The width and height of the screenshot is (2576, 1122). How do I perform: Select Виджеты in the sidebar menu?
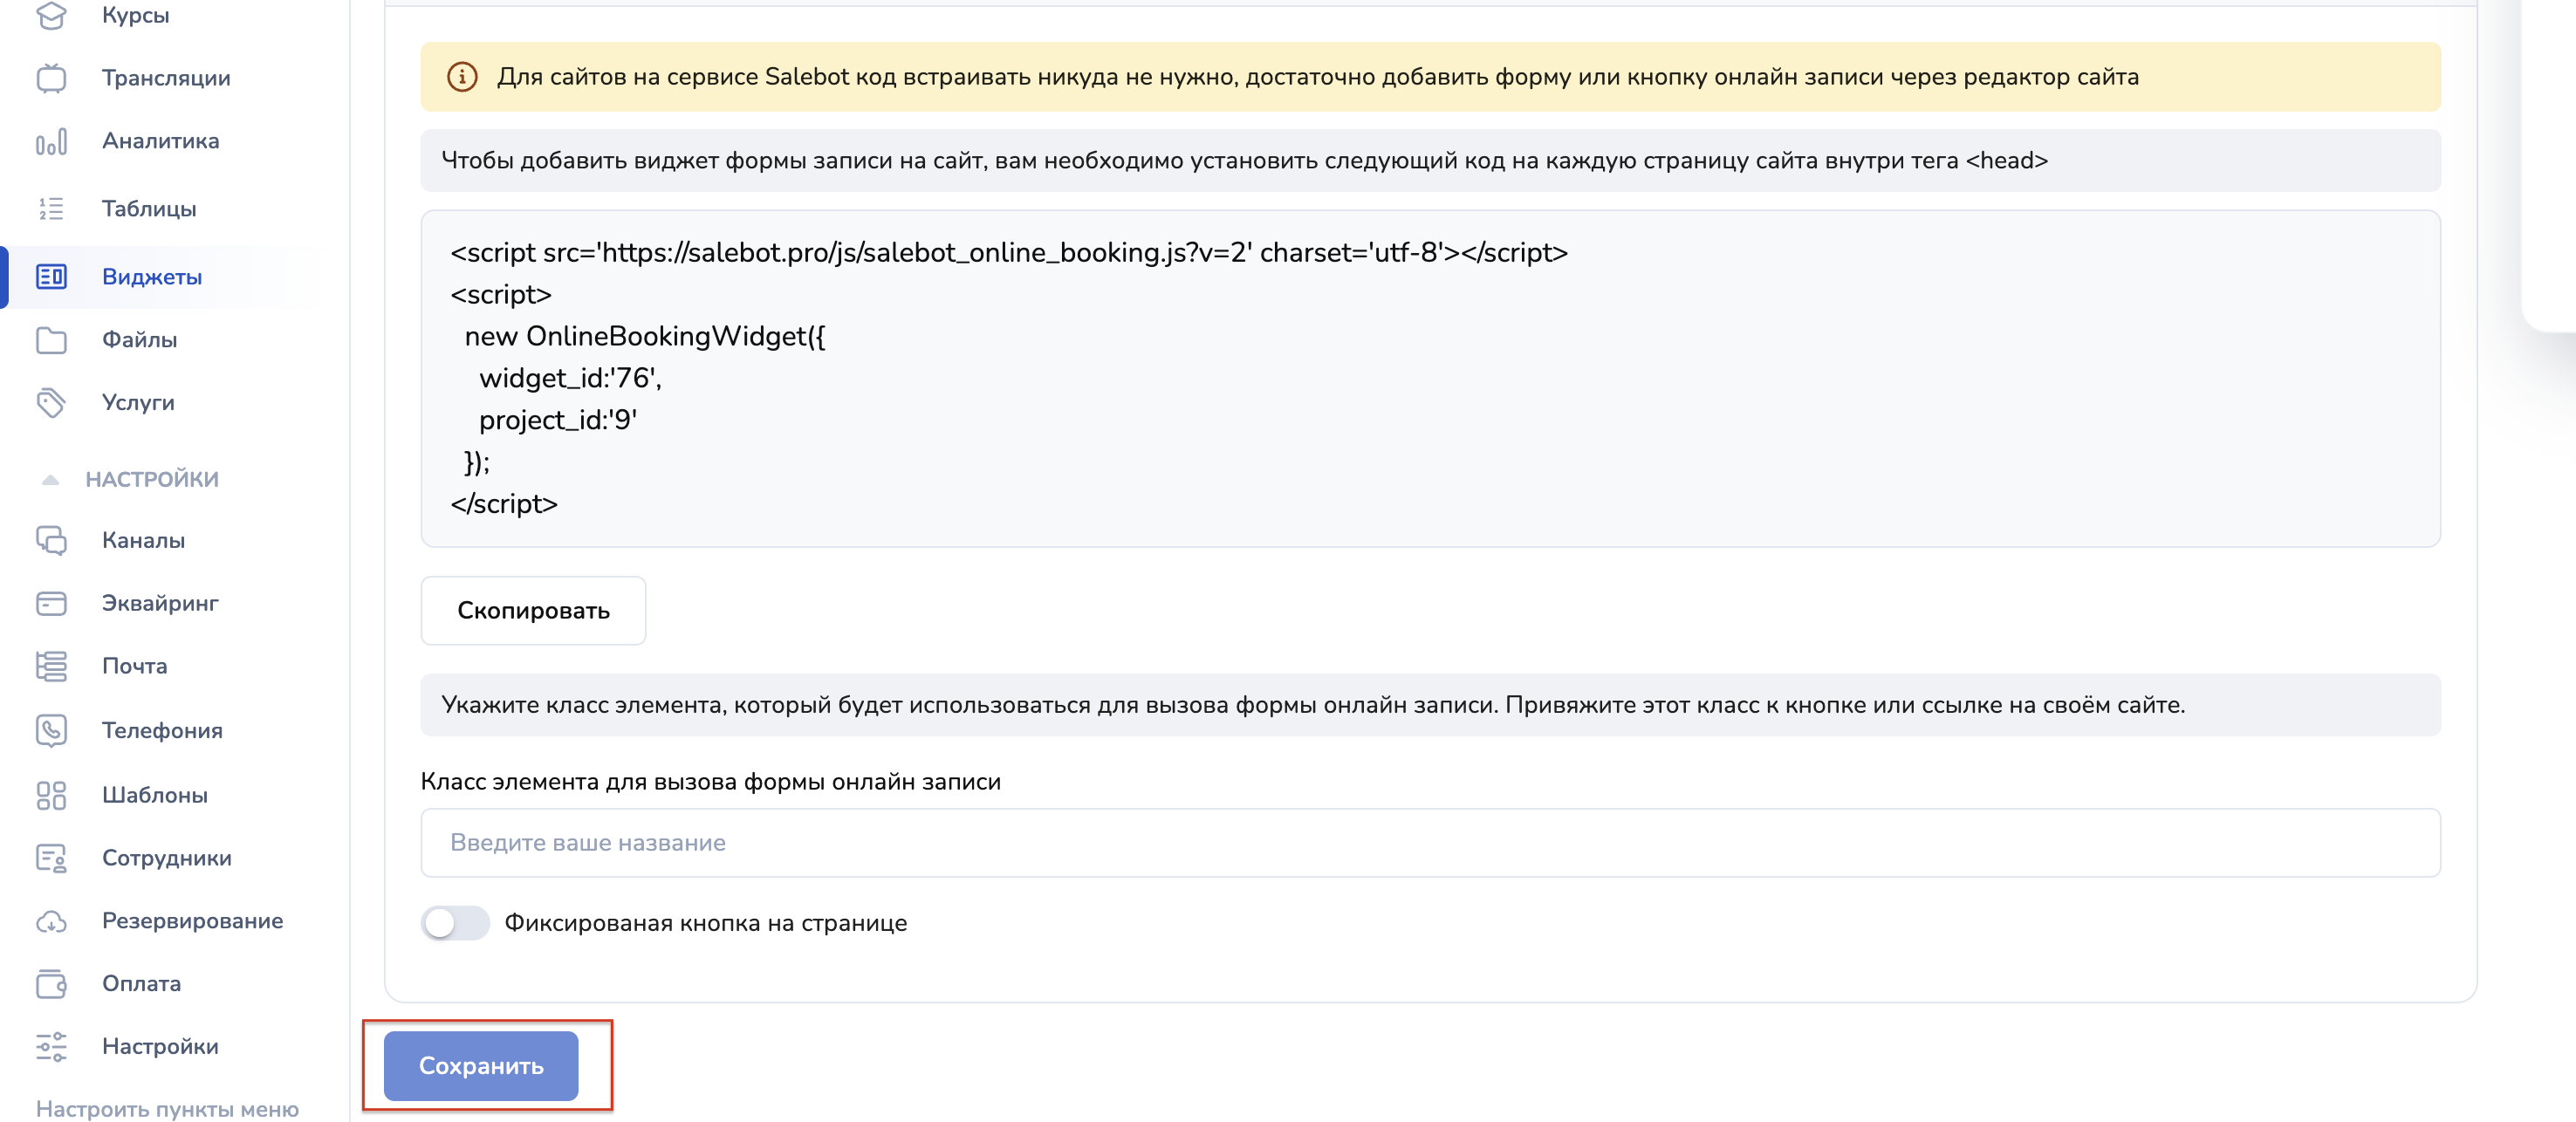point(152,277)
